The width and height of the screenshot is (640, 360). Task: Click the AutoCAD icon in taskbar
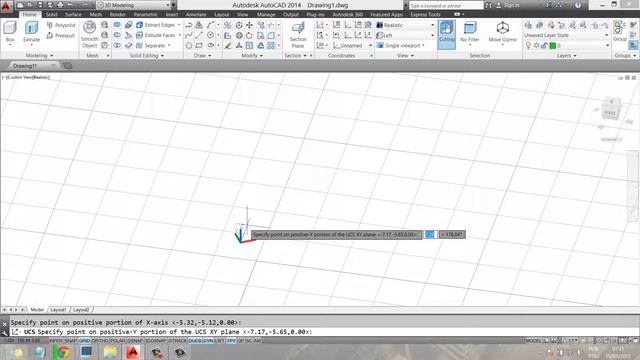[x=133, y=352]
